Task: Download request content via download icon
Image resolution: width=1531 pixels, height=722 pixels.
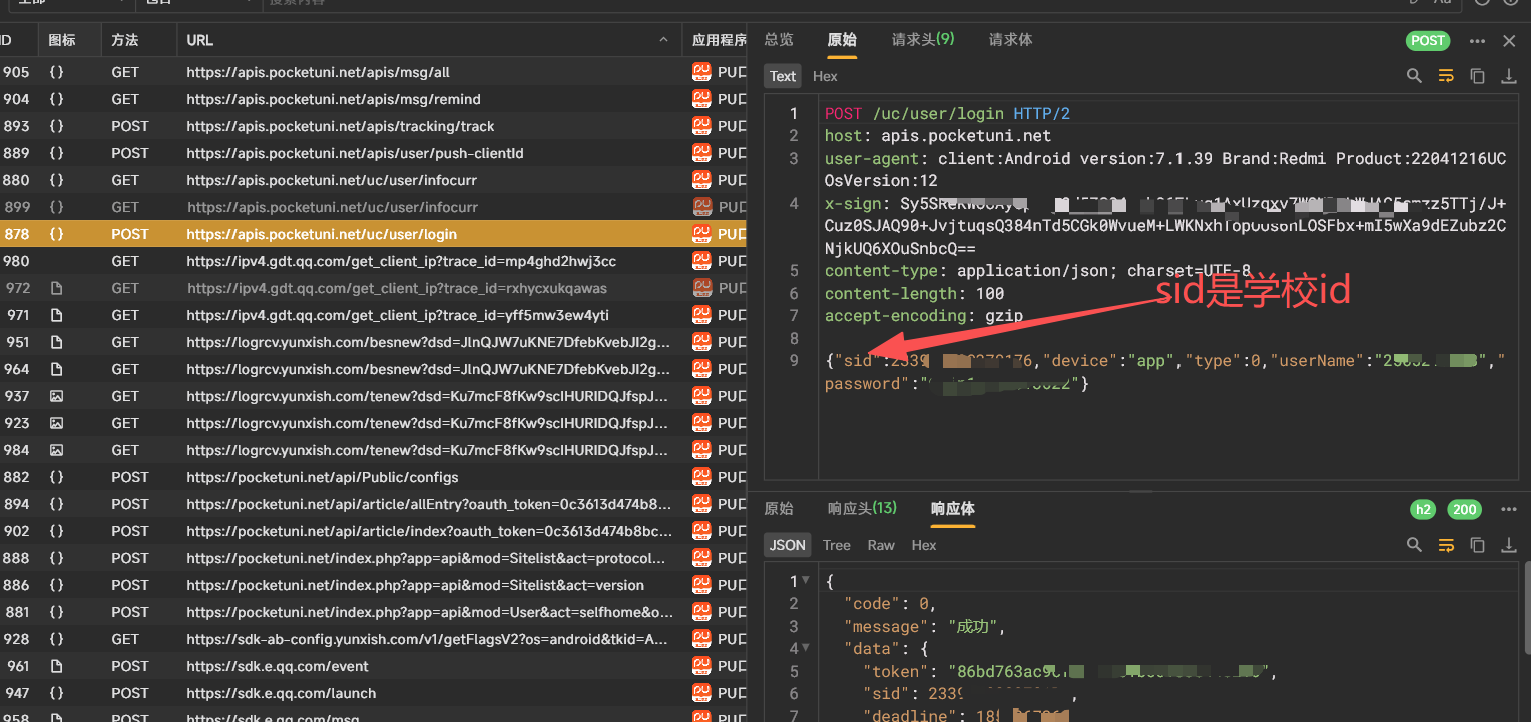Action: click(1508, 76)
